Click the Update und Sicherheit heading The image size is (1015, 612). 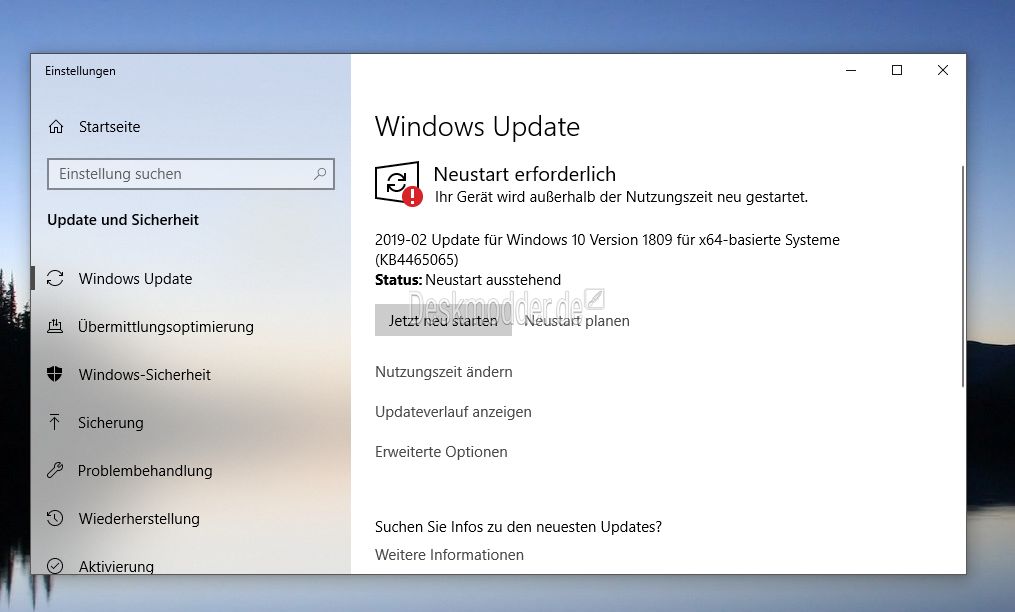point(123,220)
